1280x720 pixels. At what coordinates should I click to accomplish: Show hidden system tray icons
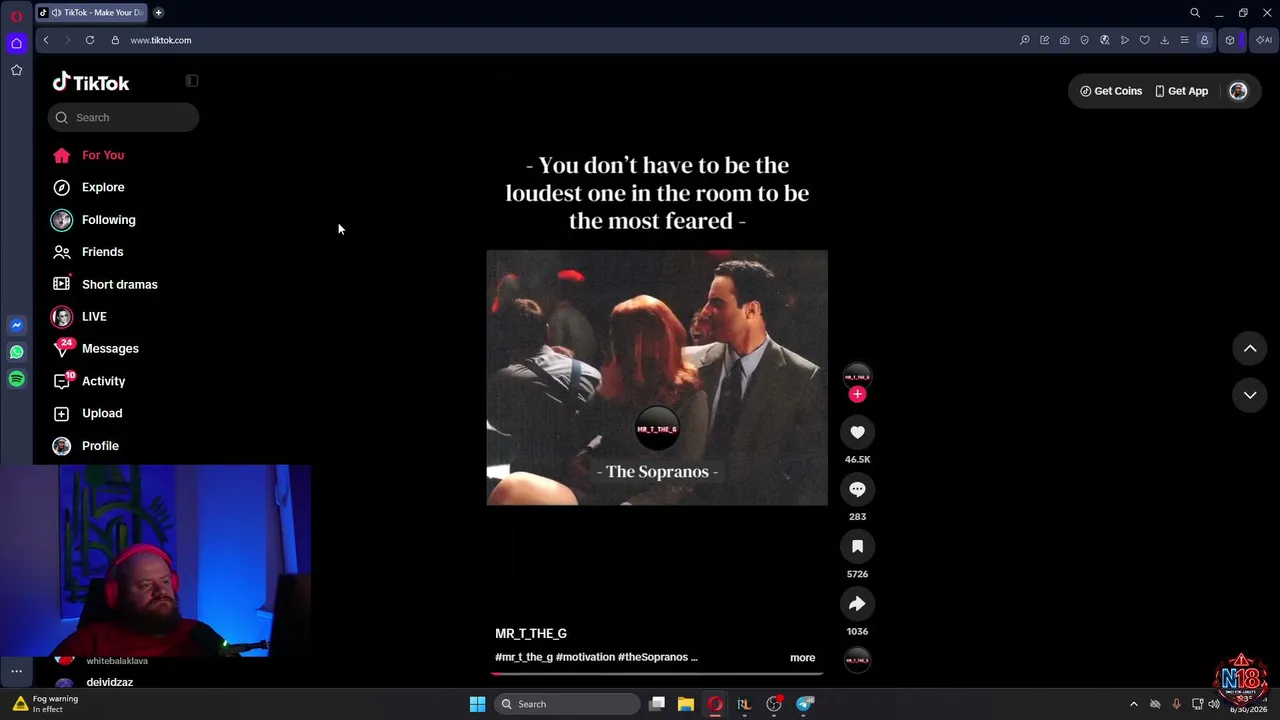click(x=1134, y=704)
